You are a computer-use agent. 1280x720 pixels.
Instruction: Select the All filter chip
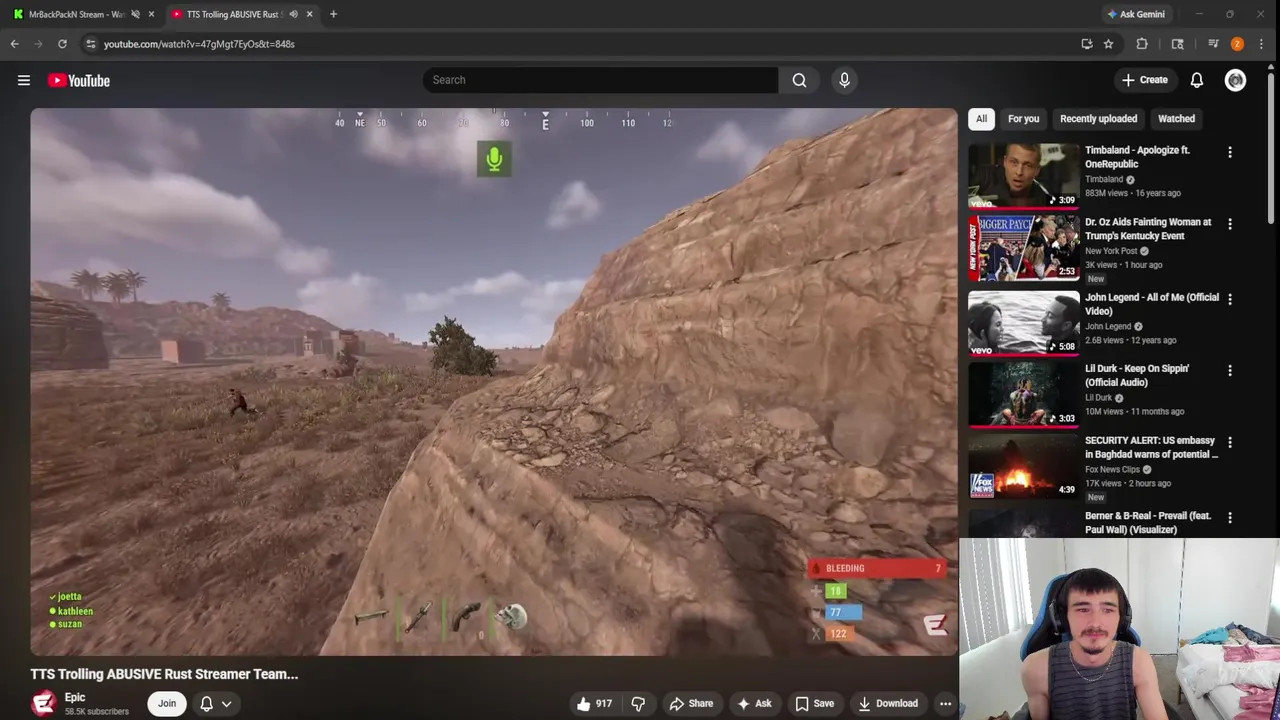coord(981,118)
